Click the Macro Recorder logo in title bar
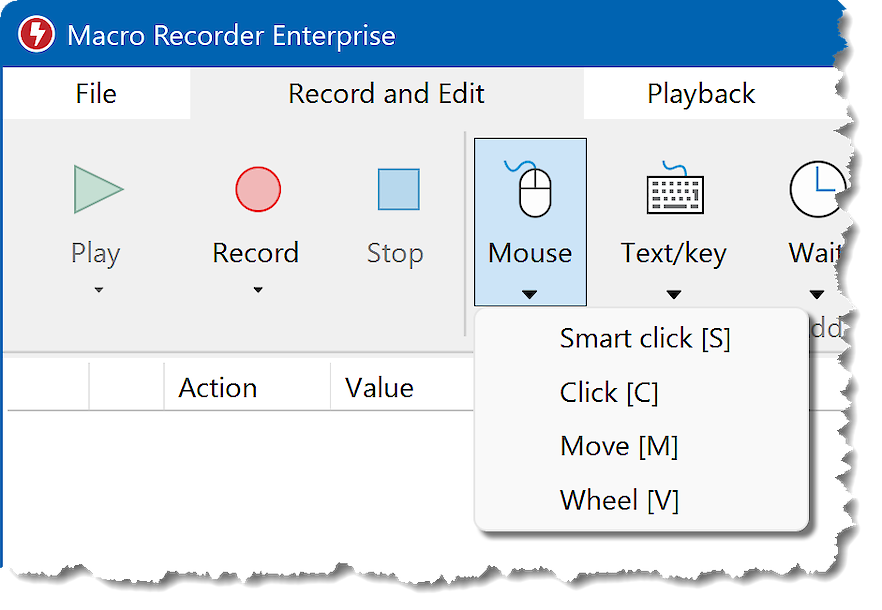This screenshot has height=610, width=882. click(x=37, y=36)
